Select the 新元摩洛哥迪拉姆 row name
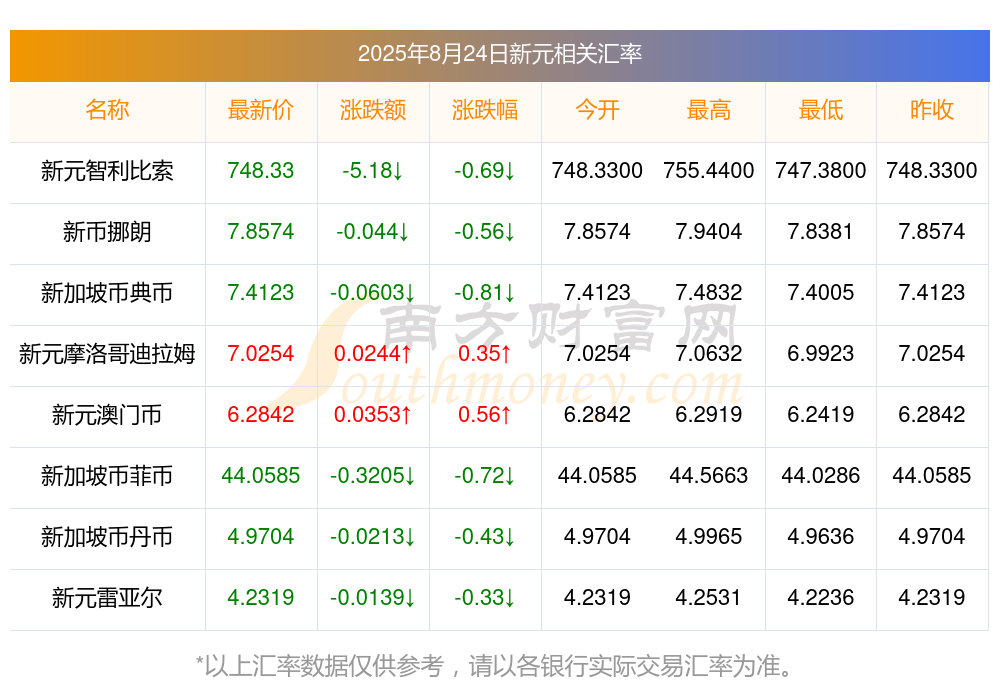Image resolution: width=1000 pixels, height=698 pixels. click(107, 353)
